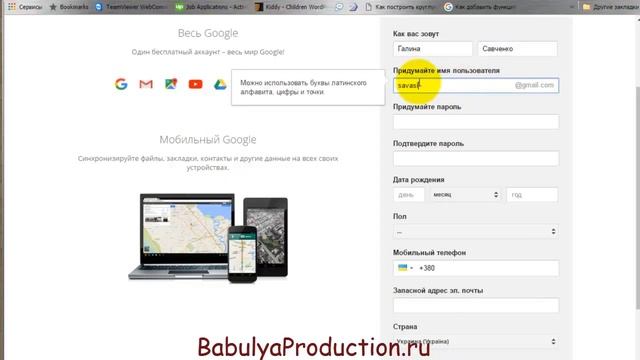Open the Как построить круглую bookmark
Image resolution: width=640 pixels, height=360 pixels.
coord(400,7)
